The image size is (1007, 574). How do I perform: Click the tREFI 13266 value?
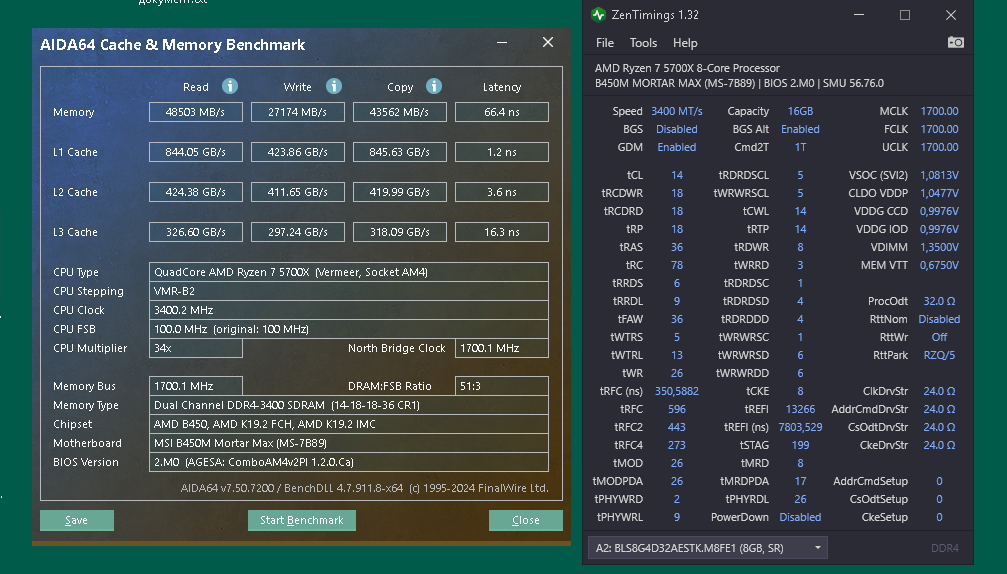click(x=800, y=409)
